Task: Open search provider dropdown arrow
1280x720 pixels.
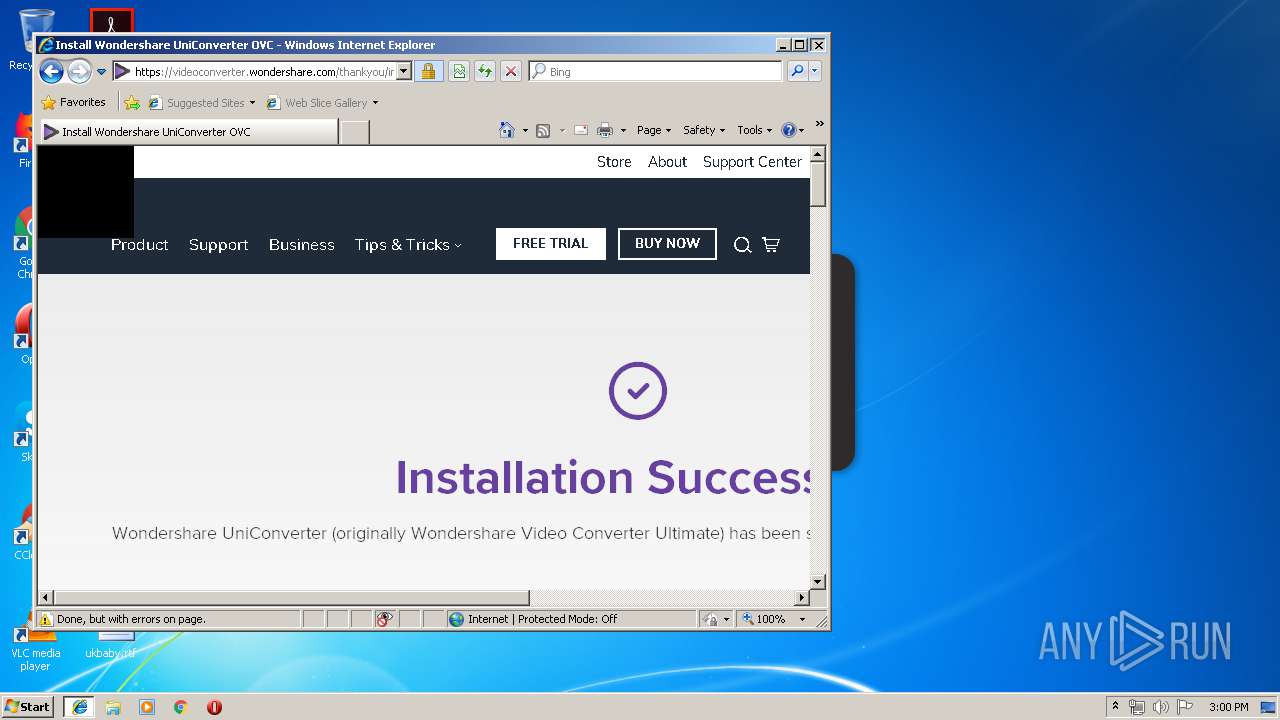Action: coord(815,71)
